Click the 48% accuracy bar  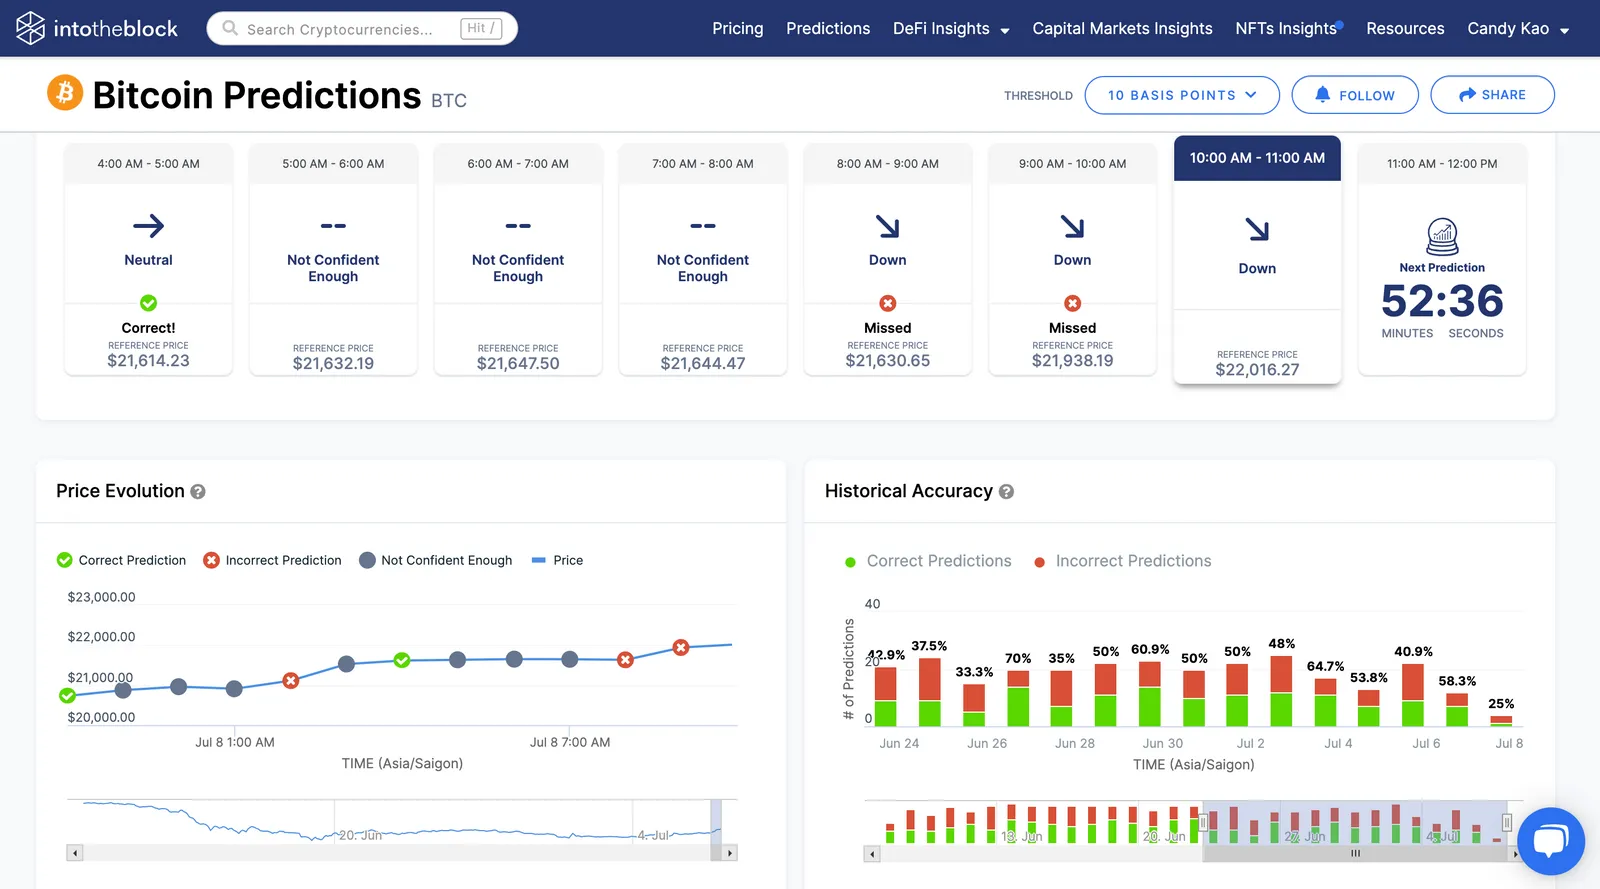(x=1282, y=691)
